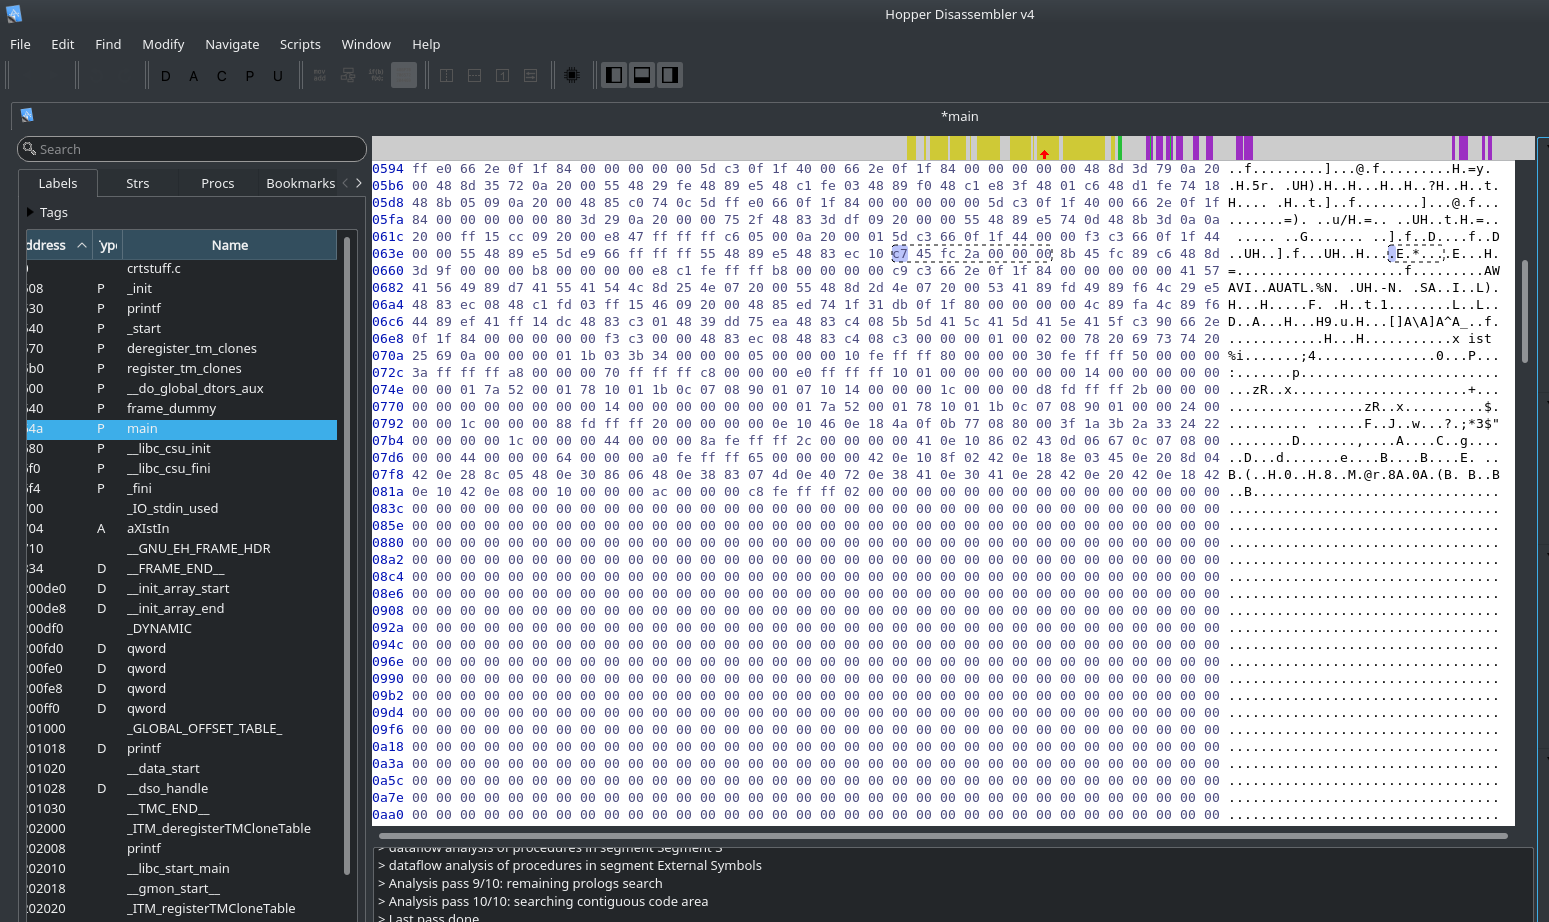Viewport: 1549px width, 922px height.
Task: Sort labels by the Type column header
Action: pyautogui.click(x=108, y=245)
